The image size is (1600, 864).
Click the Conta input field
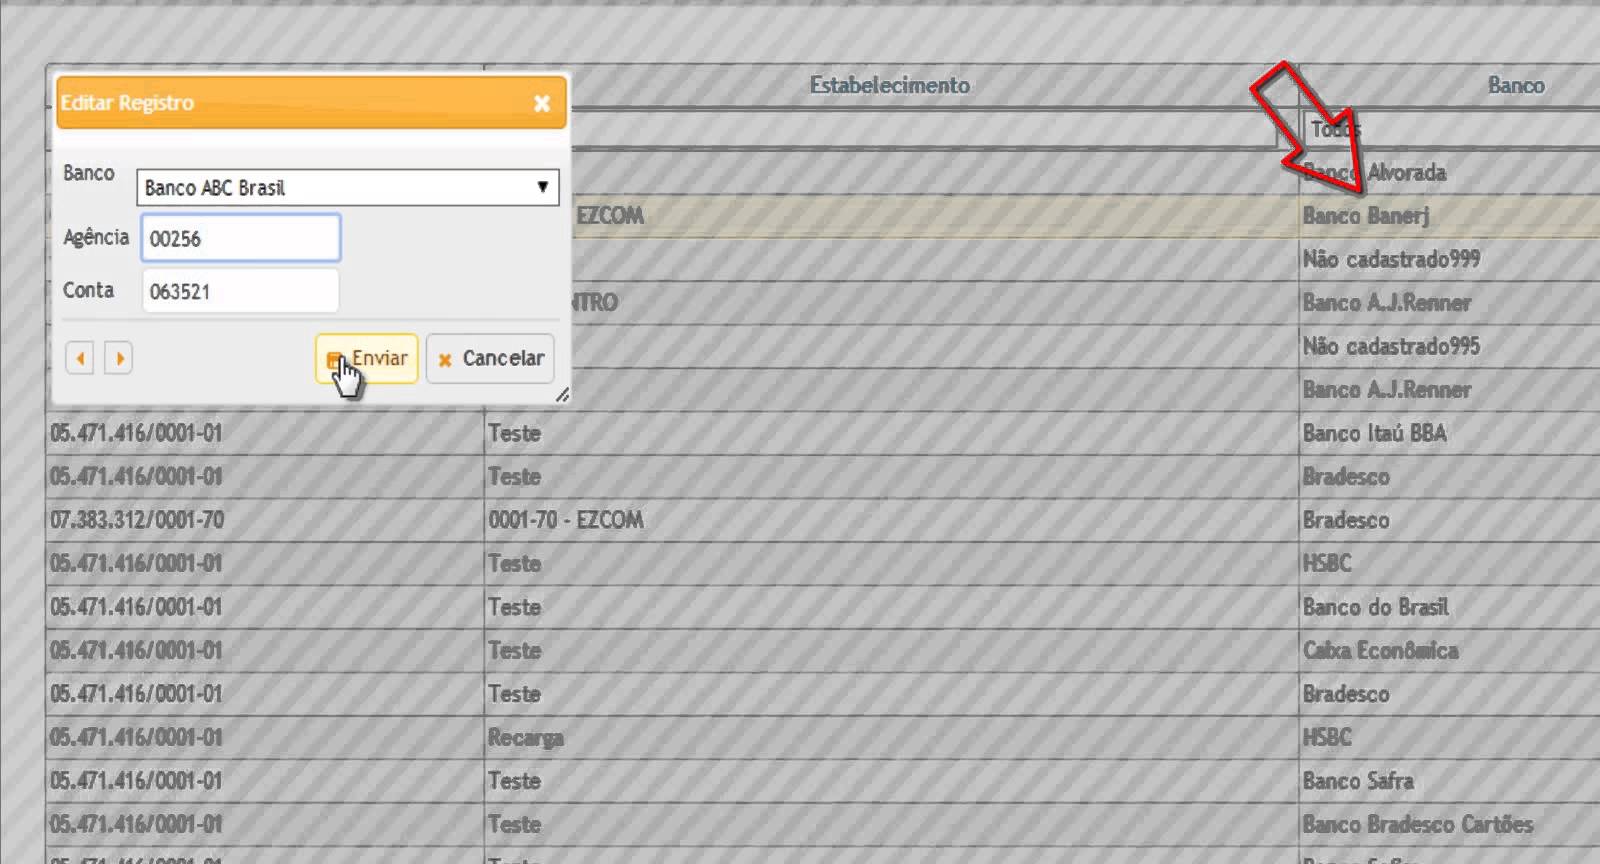point(241,292)
